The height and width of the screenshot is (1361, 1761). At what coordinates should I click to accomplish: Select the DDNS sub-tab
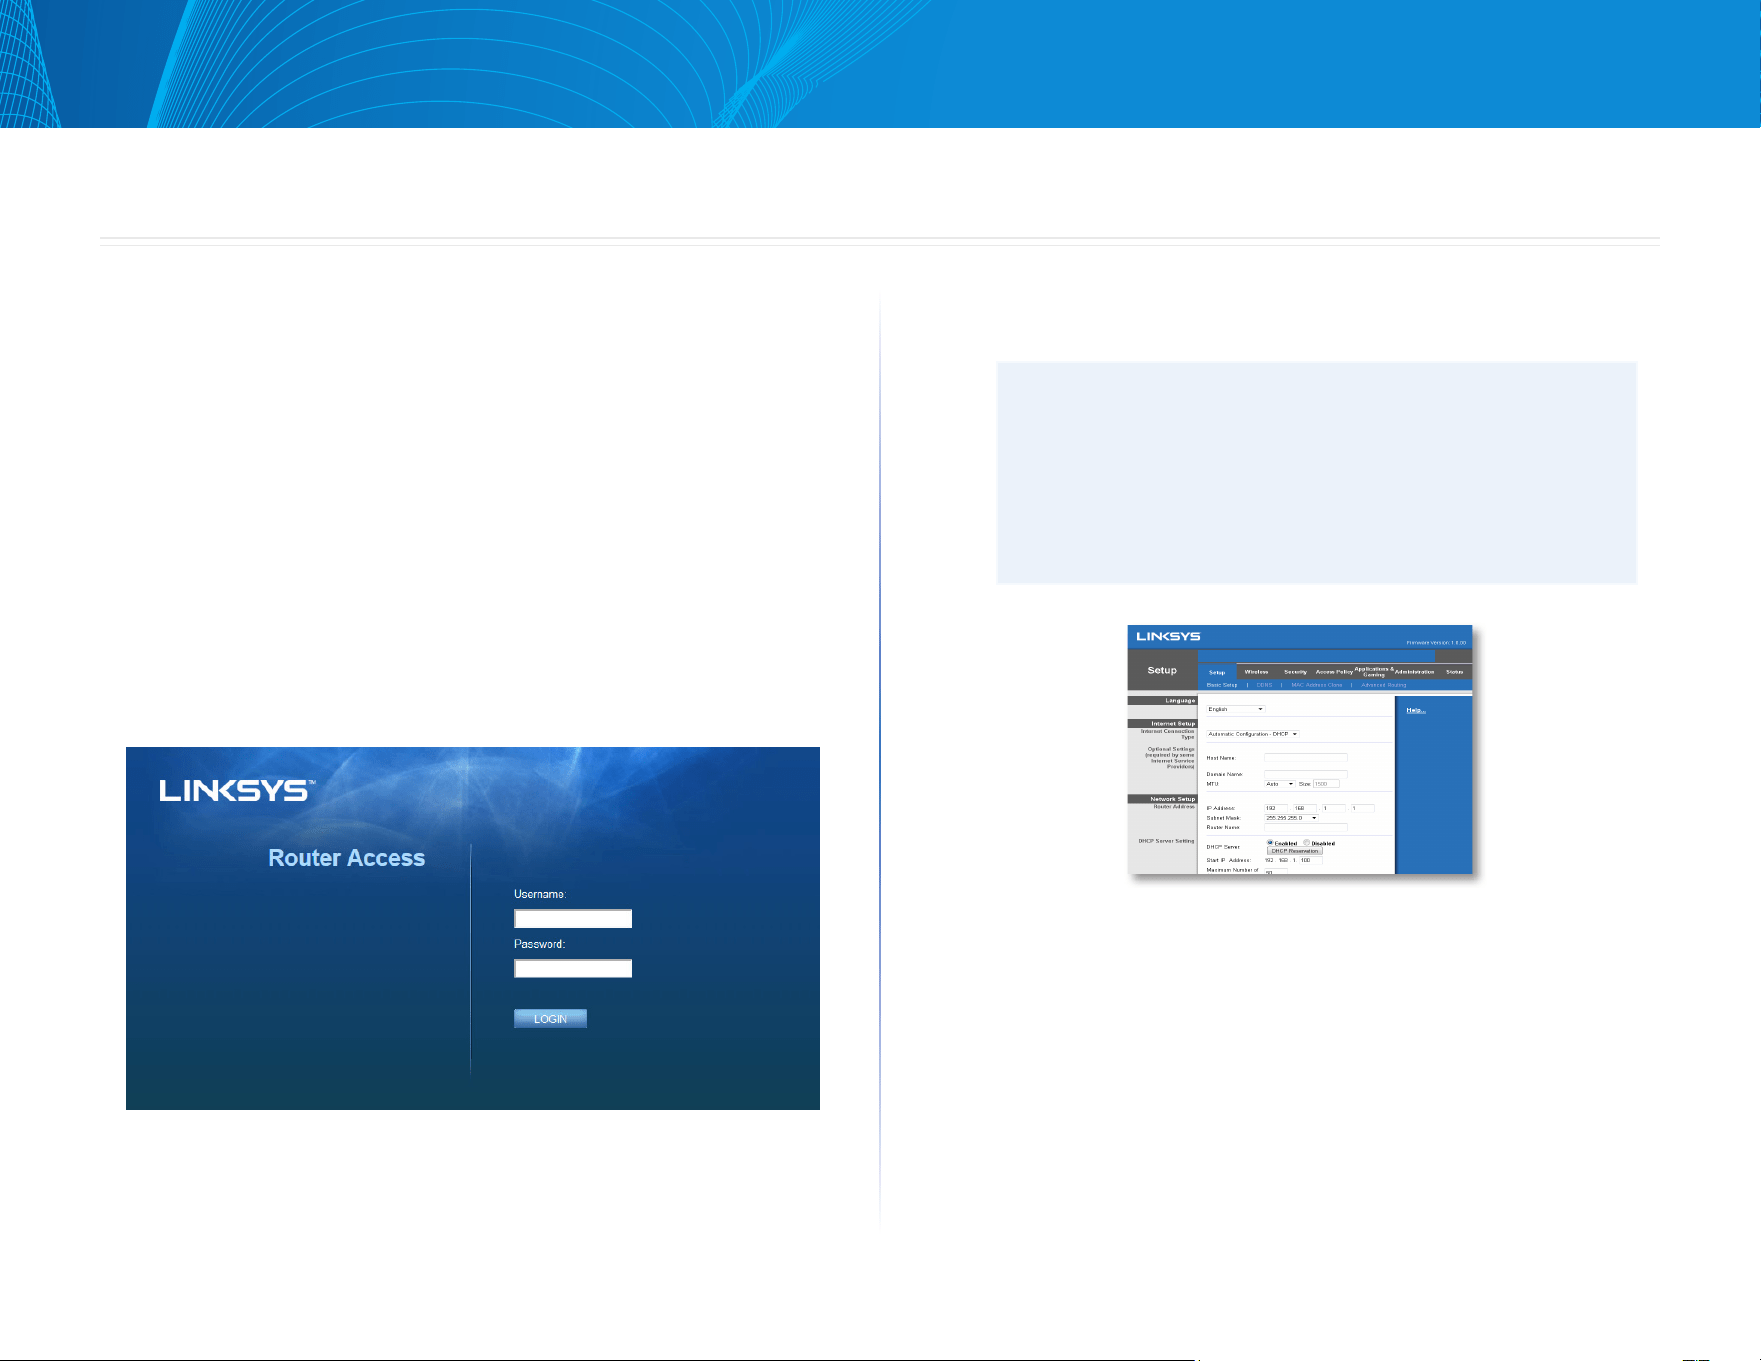[x=1264, y=685]
